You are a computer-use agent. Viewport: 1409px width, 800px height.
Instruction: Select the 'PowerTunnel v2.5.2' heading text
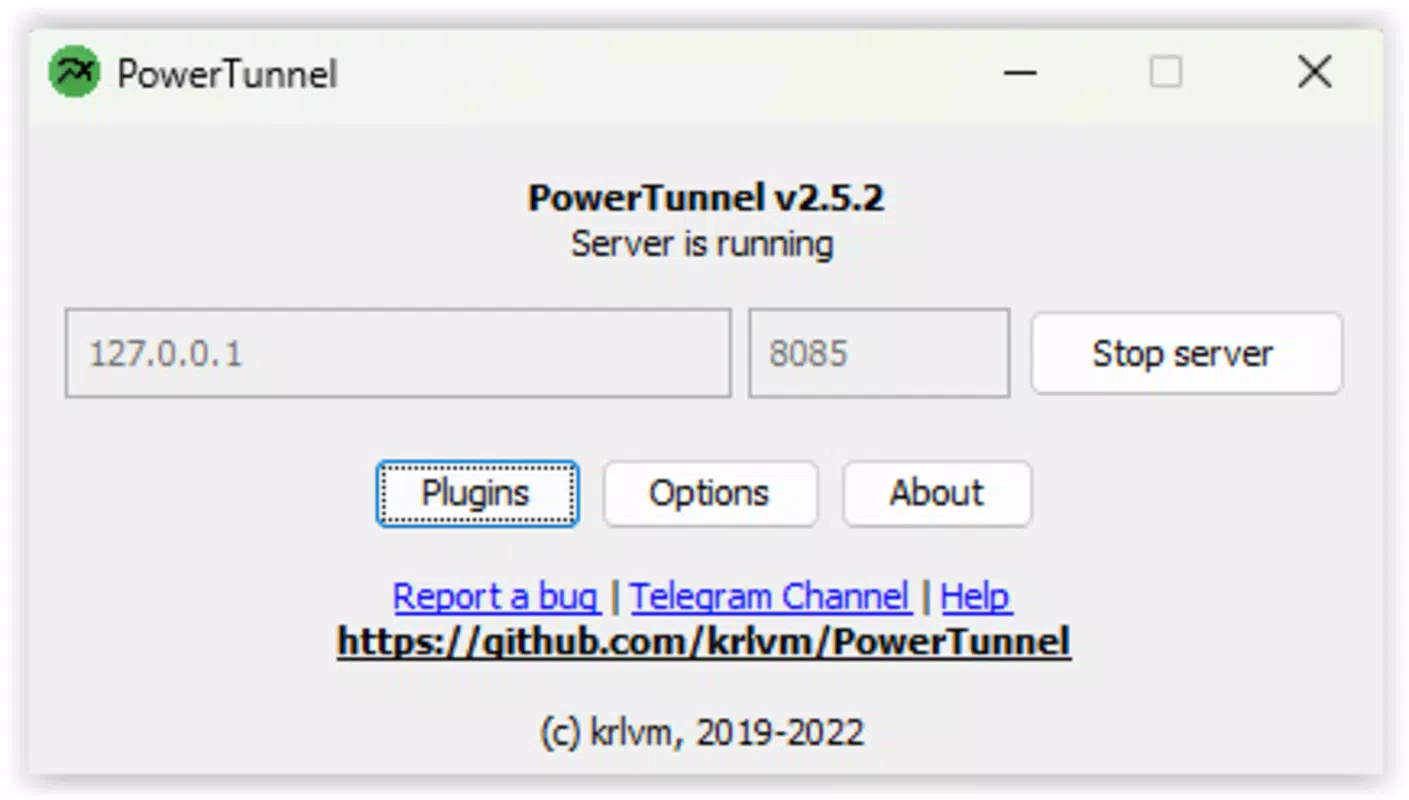706,198
